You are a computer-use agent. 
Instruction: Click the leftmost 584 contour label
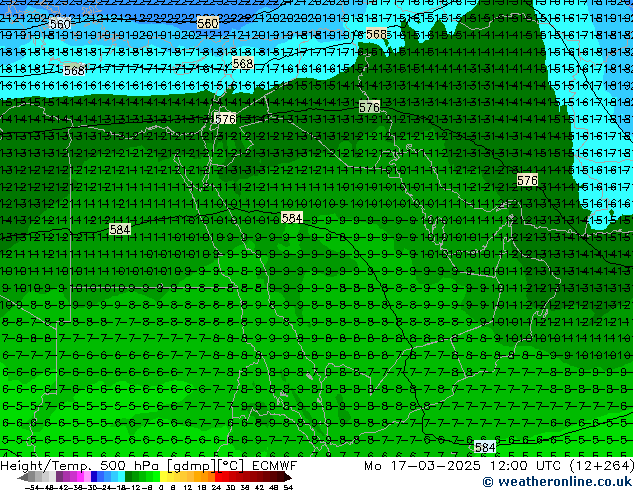(120, 230)
